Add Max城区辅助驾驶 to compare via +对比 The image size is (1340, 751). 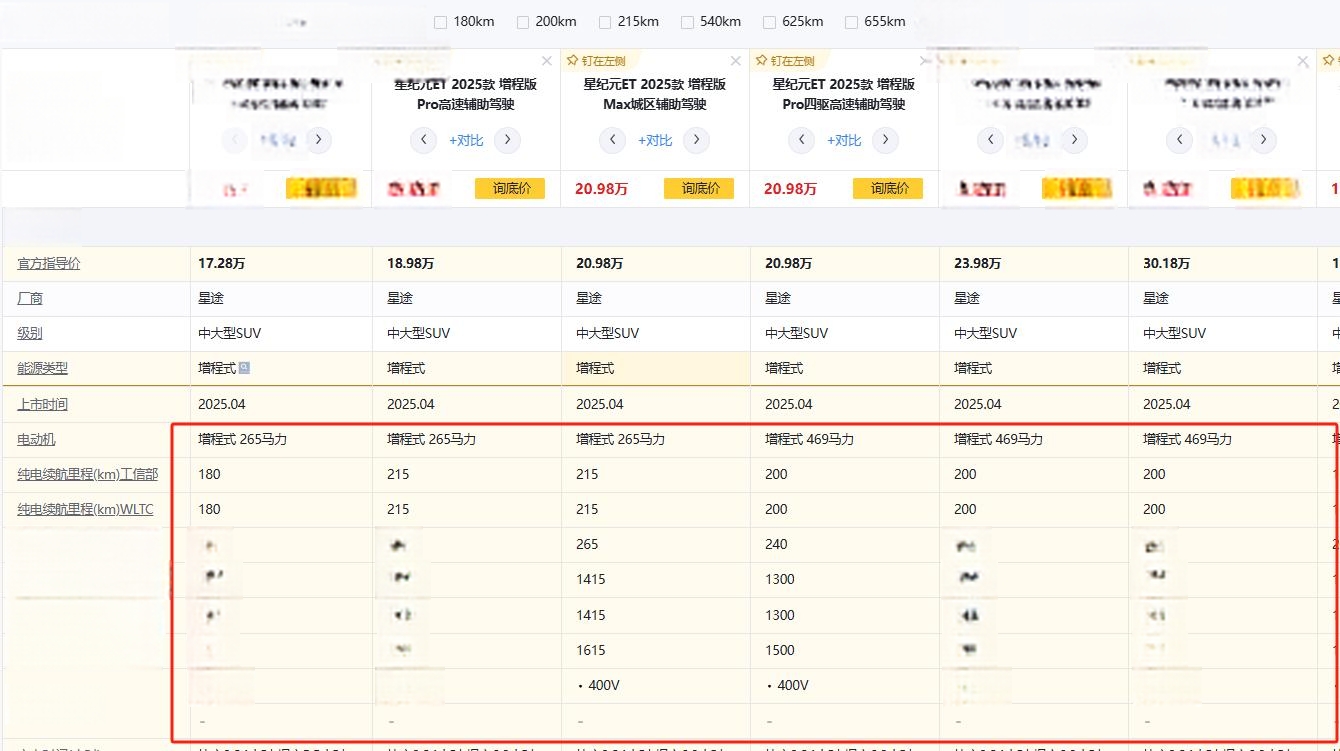click(655, 140)
